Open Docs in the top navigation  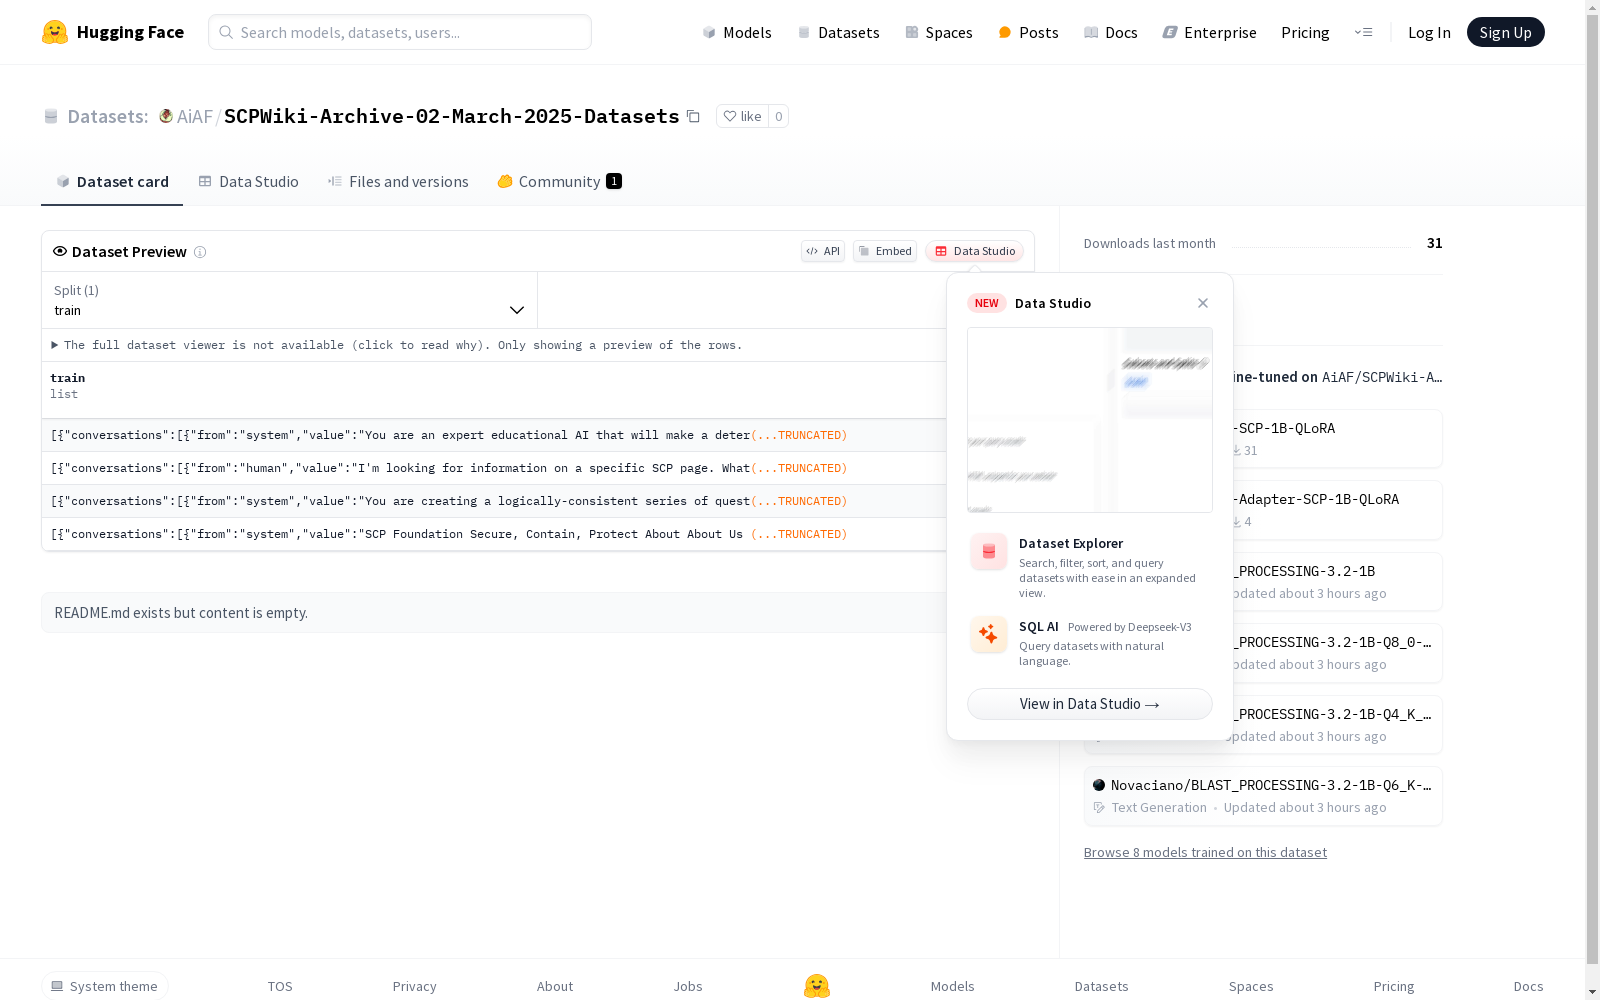coord(1111,32)
